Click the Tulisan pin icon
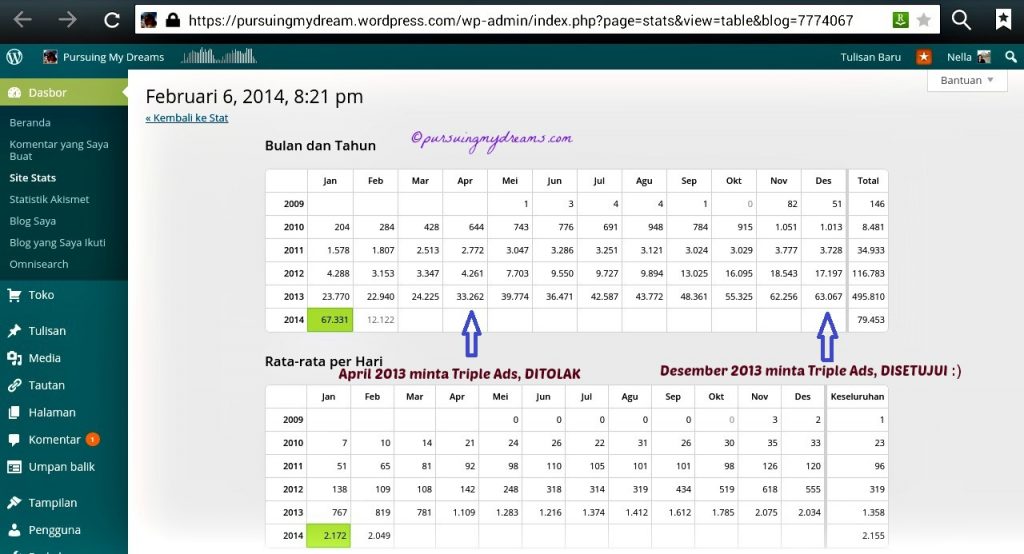The width and height of the screenshot is (1024, 554). click(x=14, y=331)
